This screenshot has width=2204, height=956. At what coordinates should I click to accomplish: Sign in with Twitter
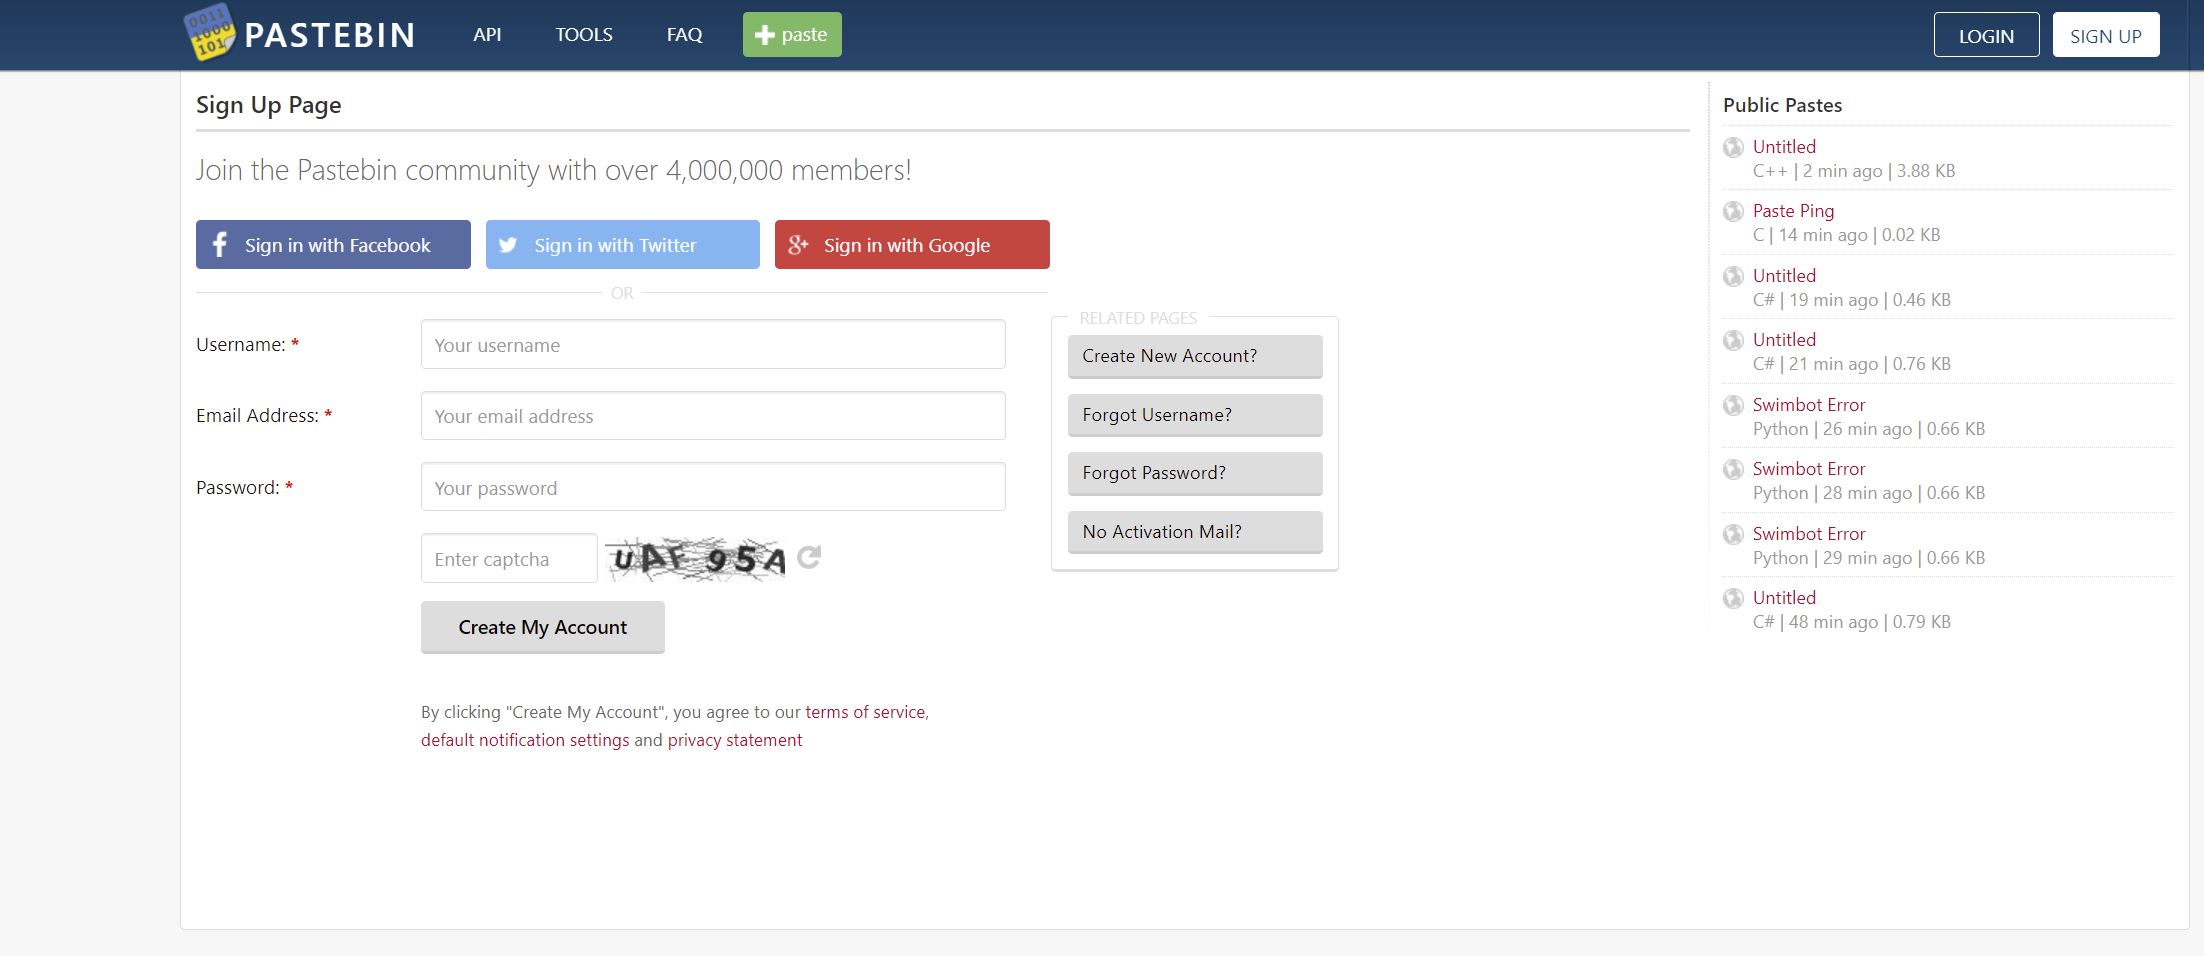[623, 245]
